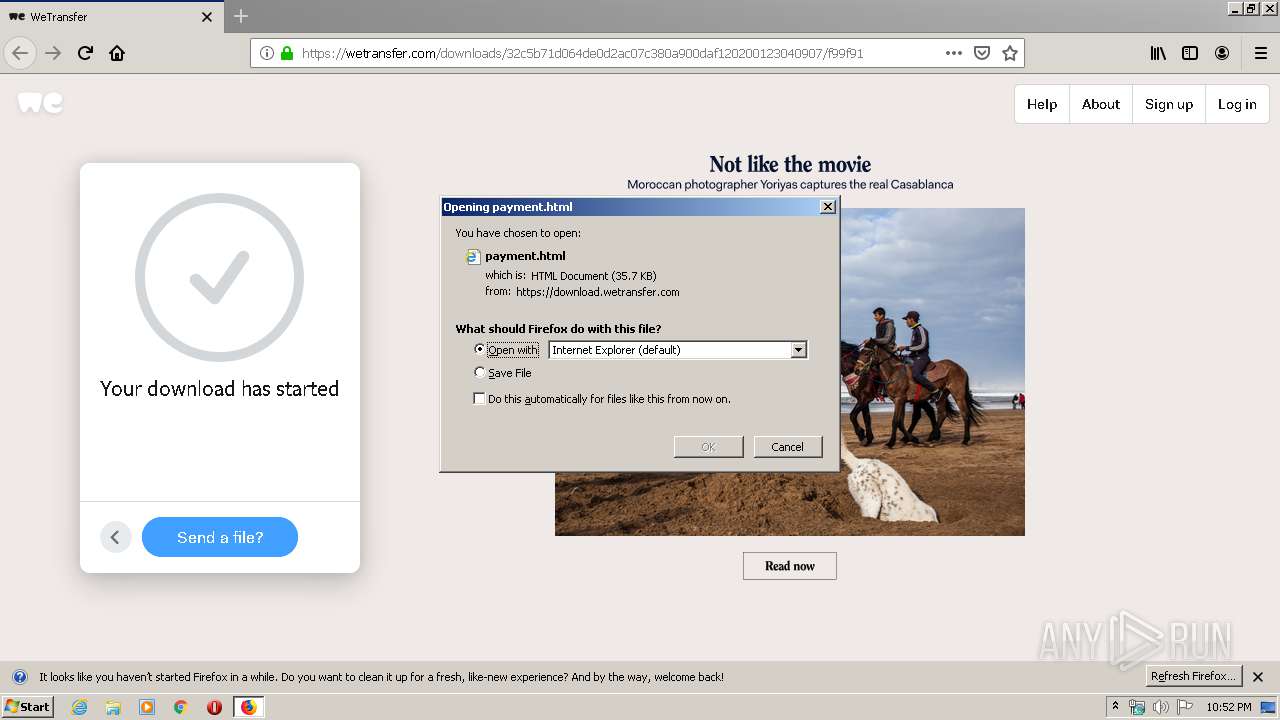Dismiss the Firefox refresh notification bar
Image resolution: width=1280 pixels, height=720 pixels.
1258,677
